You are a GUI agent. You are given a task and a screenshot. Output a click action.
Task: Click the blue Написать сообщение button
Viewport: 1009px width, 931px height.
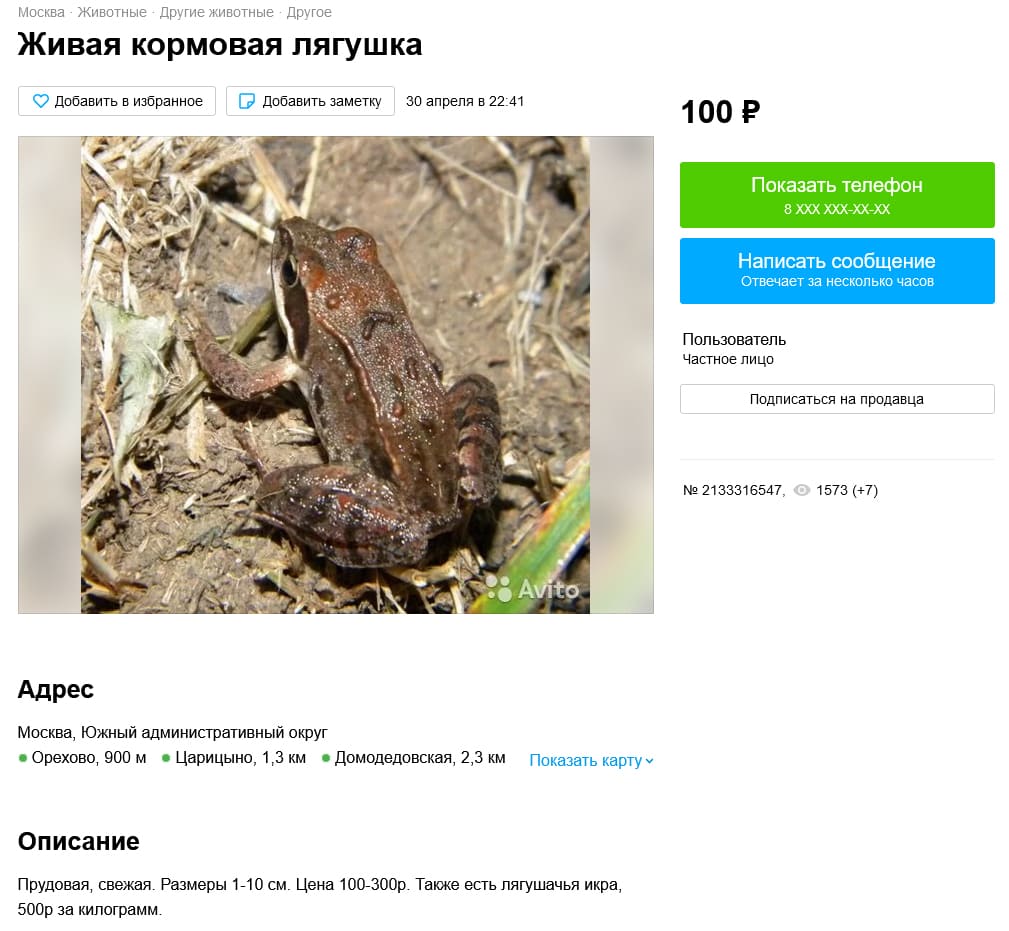pyautogui.click(x=837, y=271)
